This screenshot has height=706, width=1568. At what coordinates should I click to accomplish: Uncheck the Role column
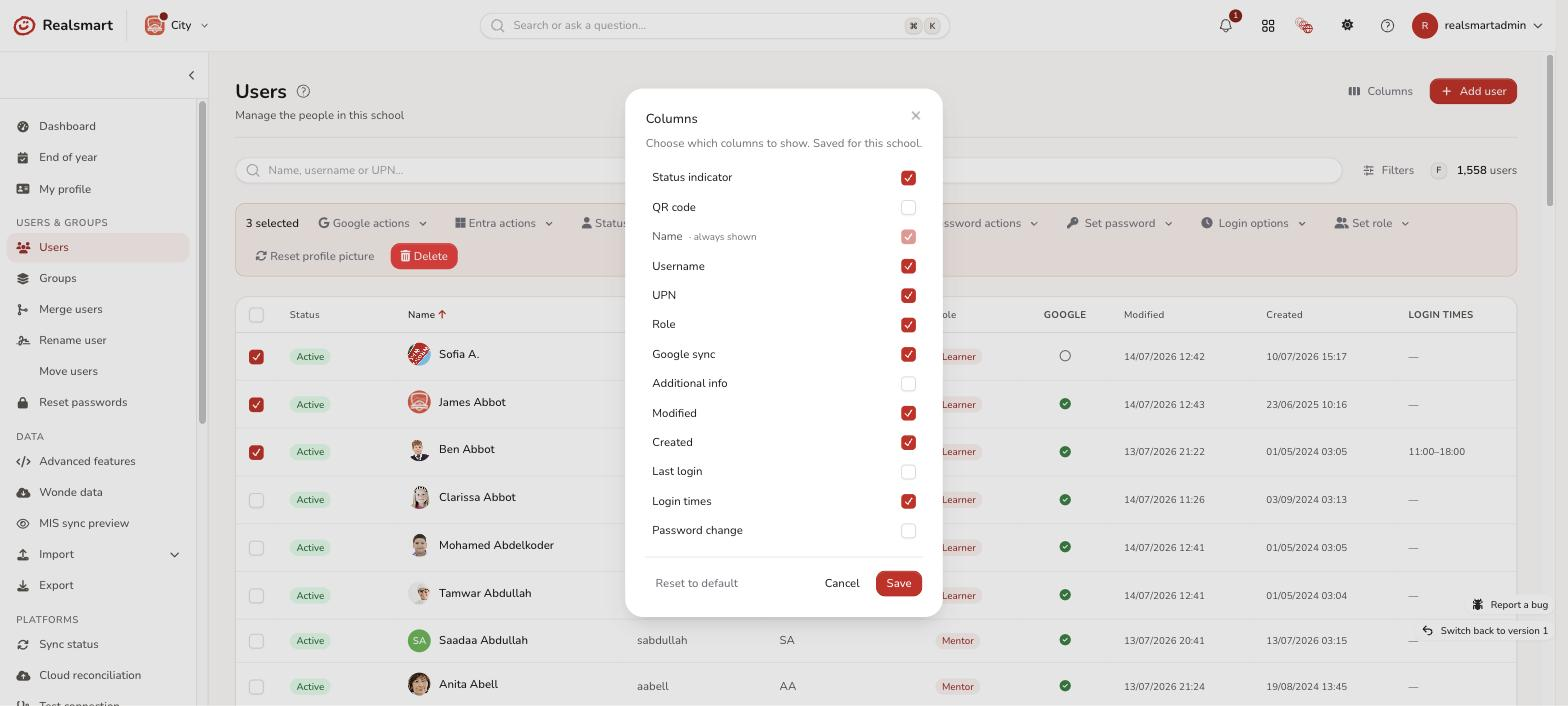click(x=908, y=325)
